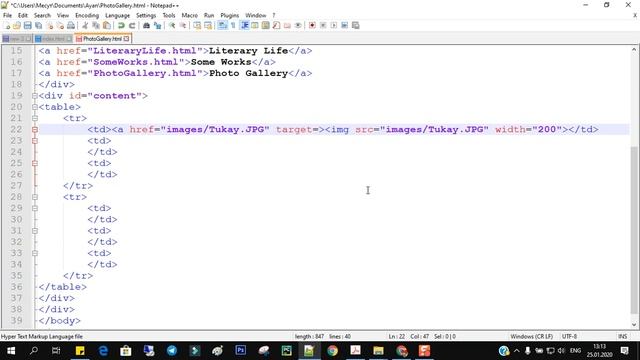Open a file using the Open icon
Viewport: 640px width, 360px height.
17,25
